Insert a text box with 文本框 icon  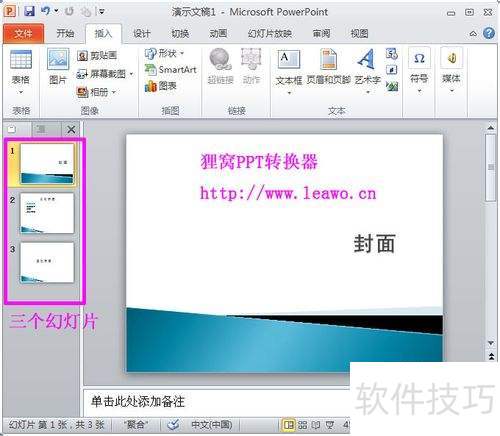point(289,59)
